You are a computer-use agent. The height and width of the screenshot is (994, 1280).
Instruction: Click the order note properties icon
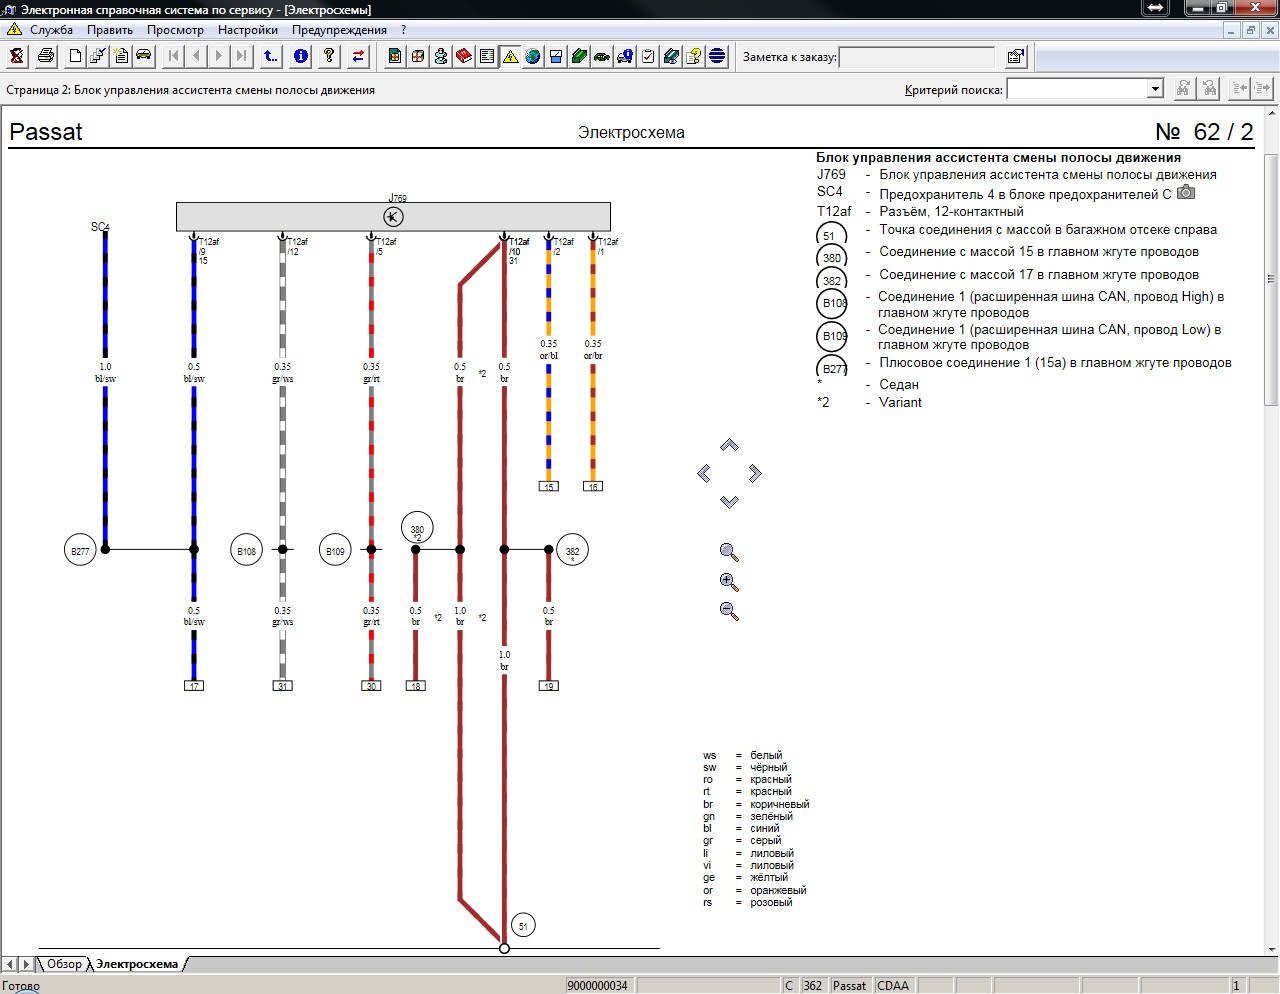[x=1015, y=57]
